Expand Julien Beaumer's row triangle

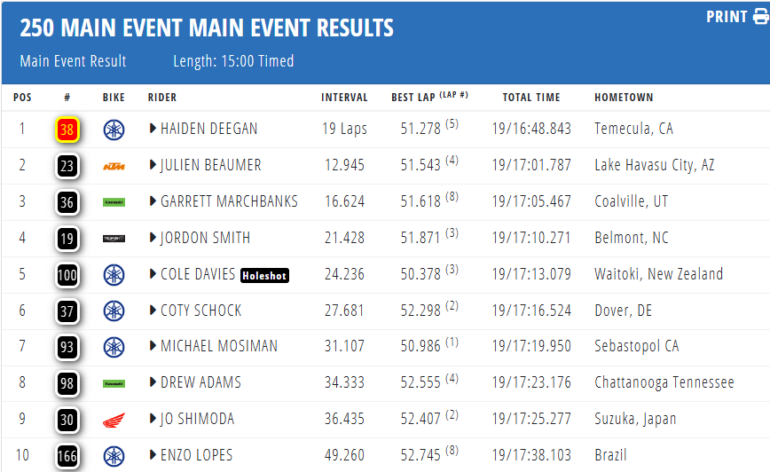point(153,165)
